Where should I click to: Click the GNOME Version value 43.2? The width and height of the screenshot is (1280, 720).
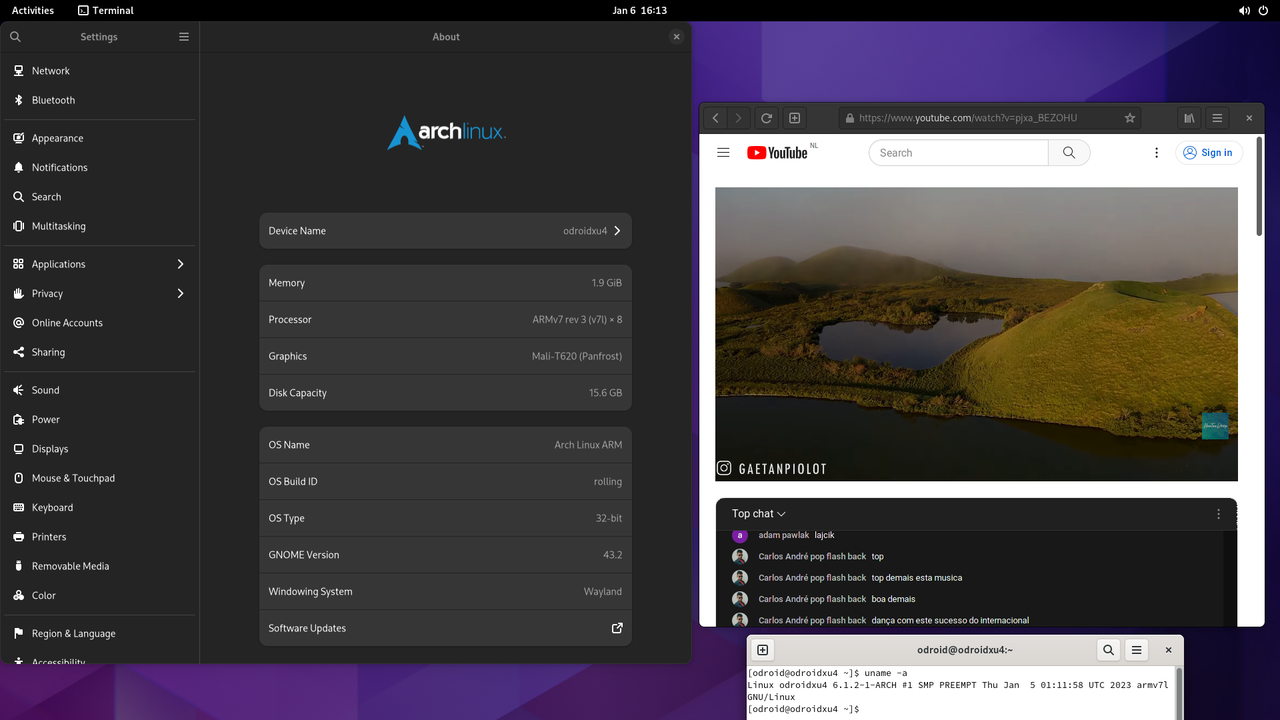(612, 555)
